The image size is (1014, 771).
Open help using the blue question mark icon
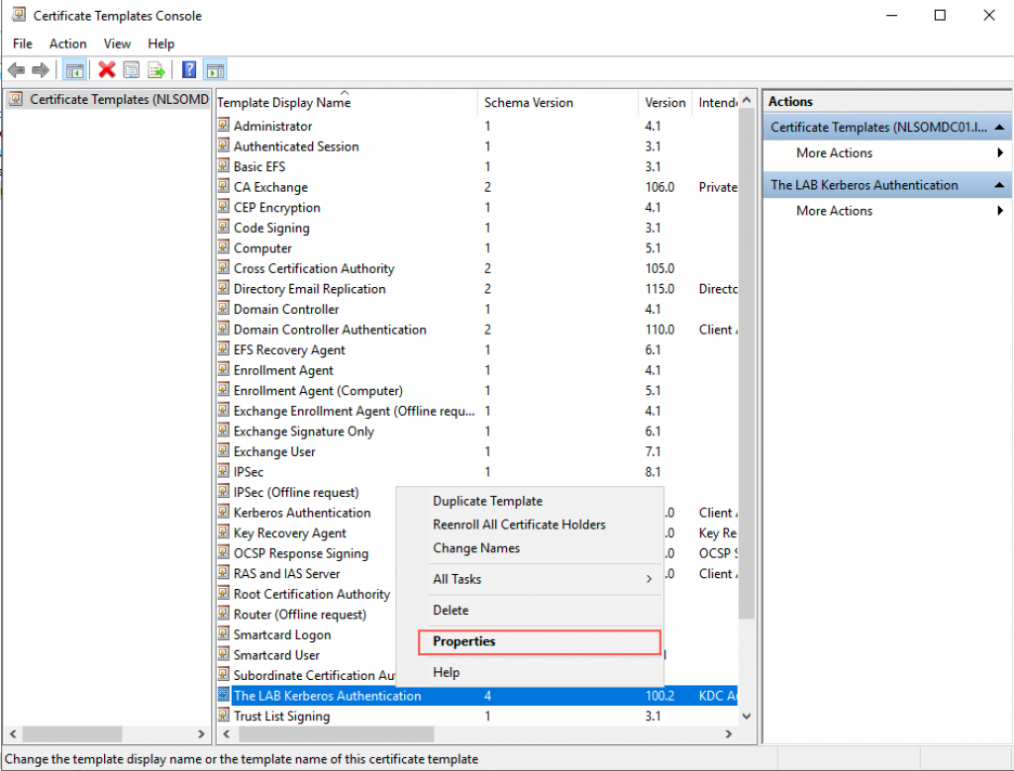(x=188, y=69)
